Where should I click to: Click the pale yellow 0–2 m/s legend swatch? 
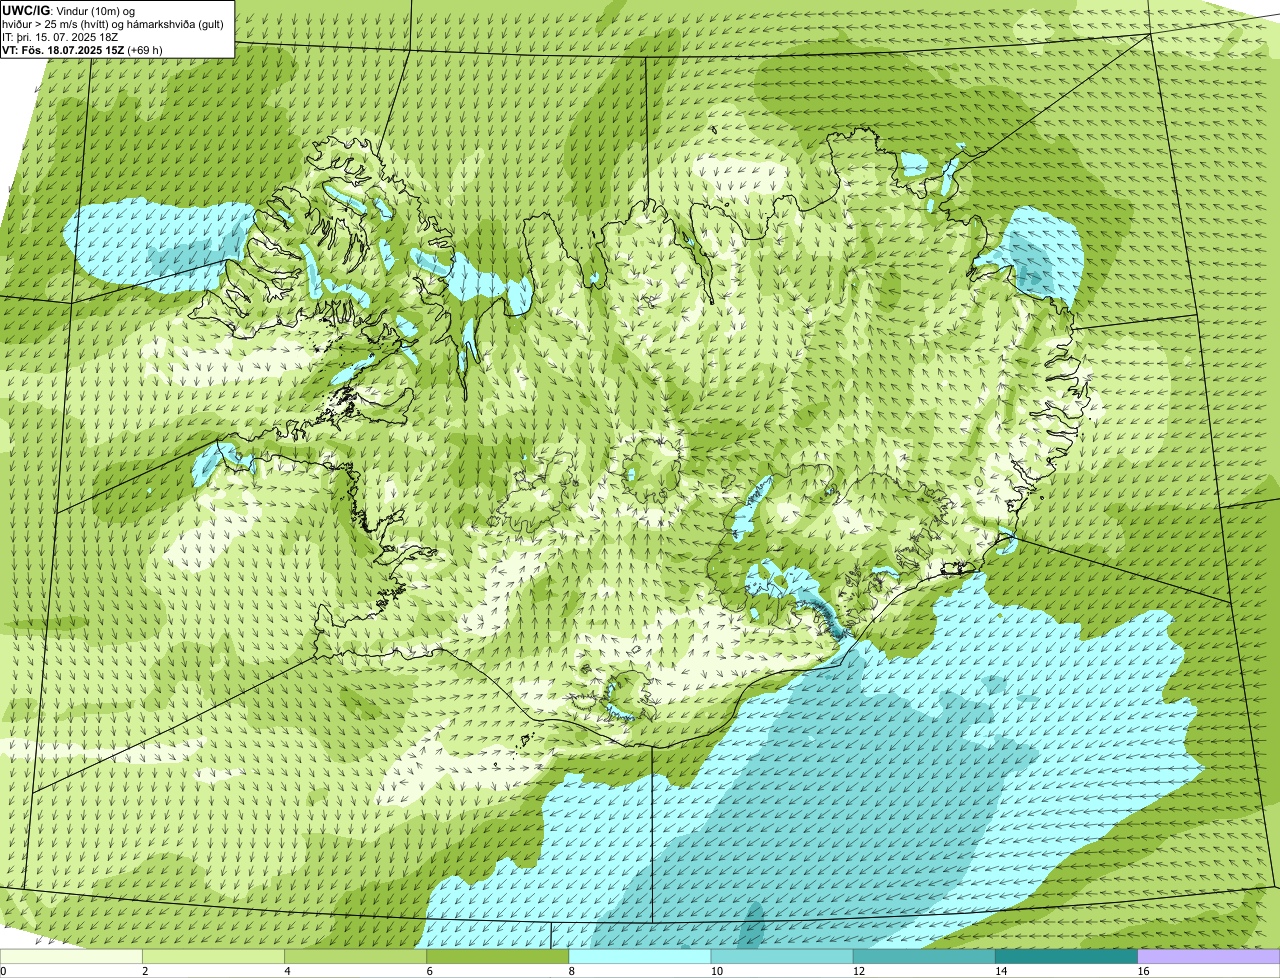pyautogui.click(x=71, y=956)
